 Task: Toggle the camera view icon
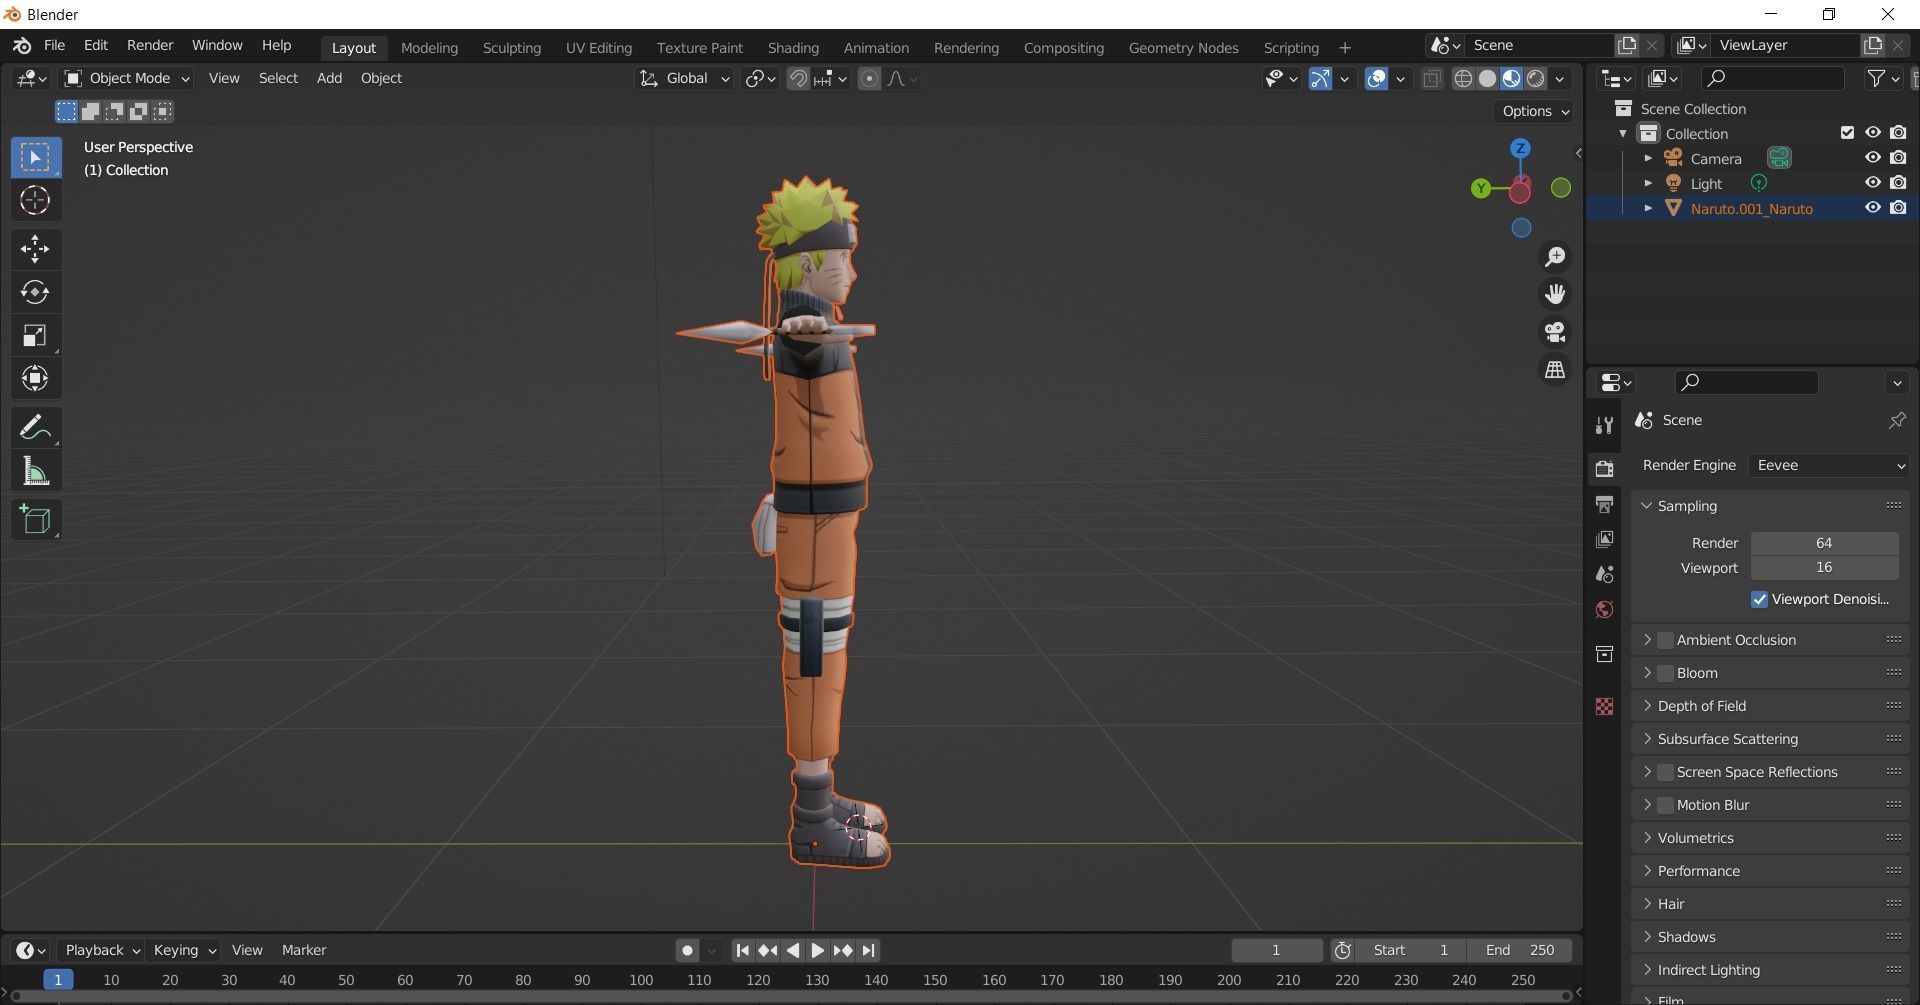1555,332
